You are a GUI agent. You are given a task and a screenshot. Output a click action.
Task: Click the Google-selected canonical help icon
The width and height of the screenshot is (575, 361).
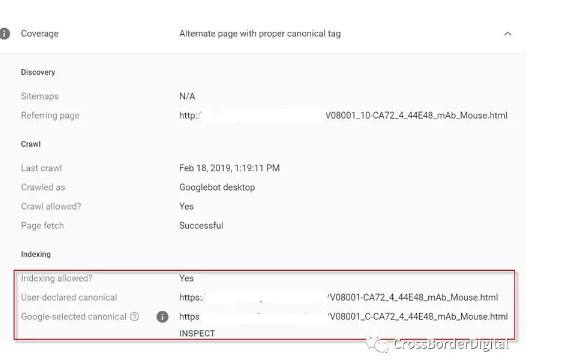click(135, 317)
